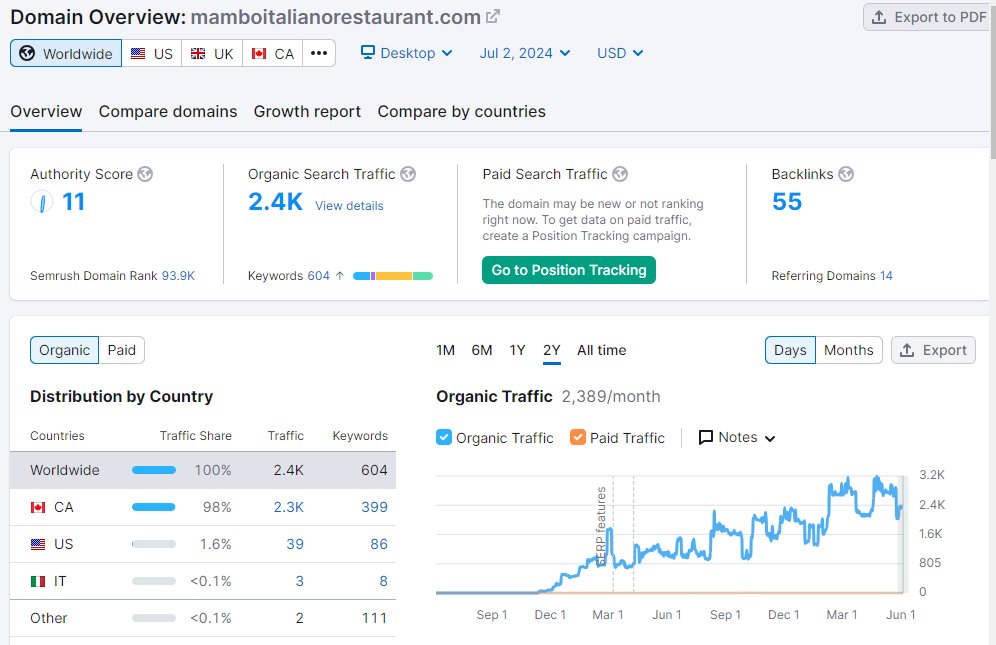Toggle the Paid Traffic checkbox
Image resolution: width=996 pixels, height=645 pixels.
click(x=577, y=437)
